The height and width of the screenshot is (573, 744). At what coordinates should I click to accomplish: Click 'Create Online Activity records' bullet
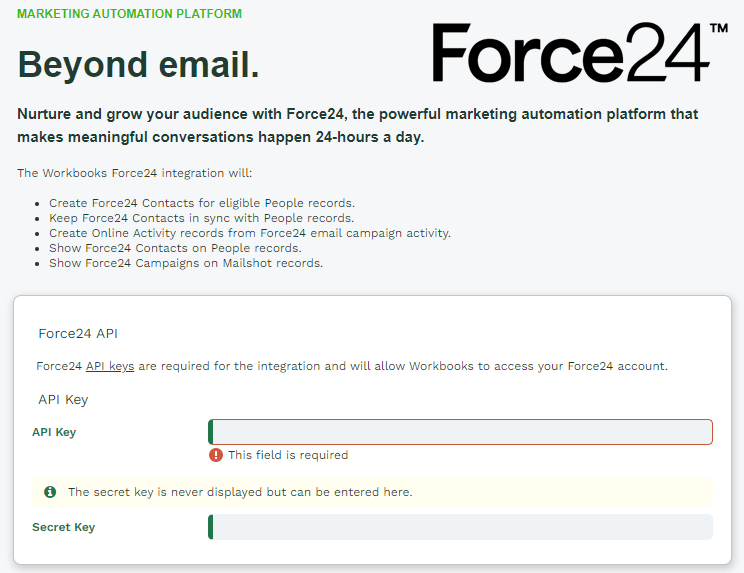[x=250, y=233]
